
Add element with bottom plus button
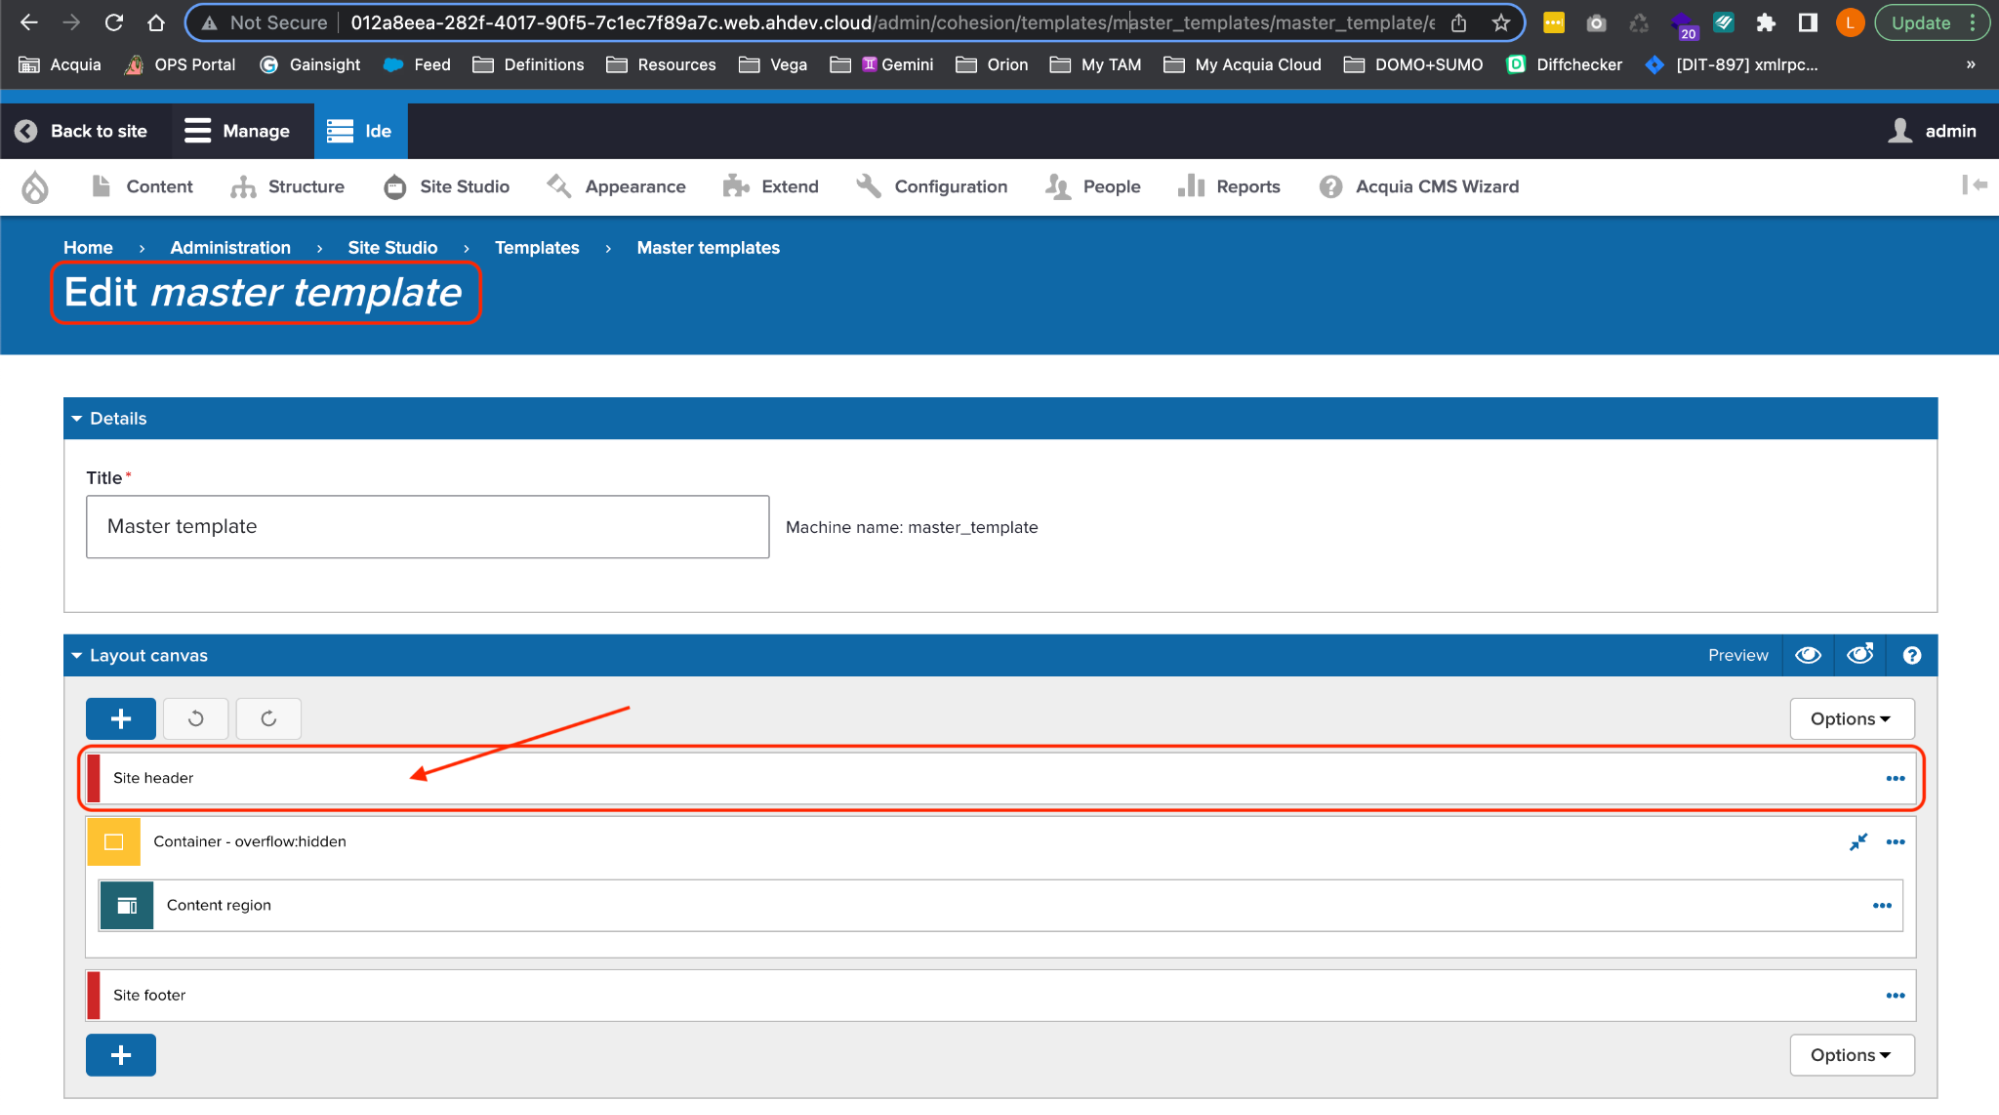[121, 1055]
